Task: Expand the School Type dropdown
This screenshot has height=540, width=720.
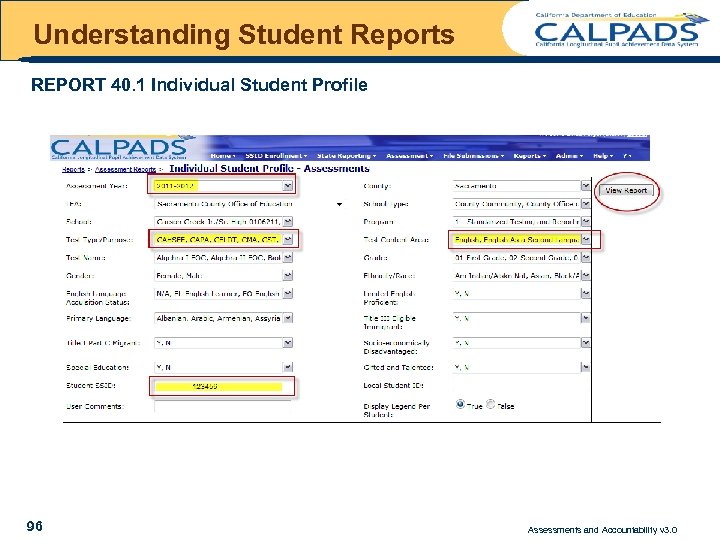Action: tap(585, 204)
